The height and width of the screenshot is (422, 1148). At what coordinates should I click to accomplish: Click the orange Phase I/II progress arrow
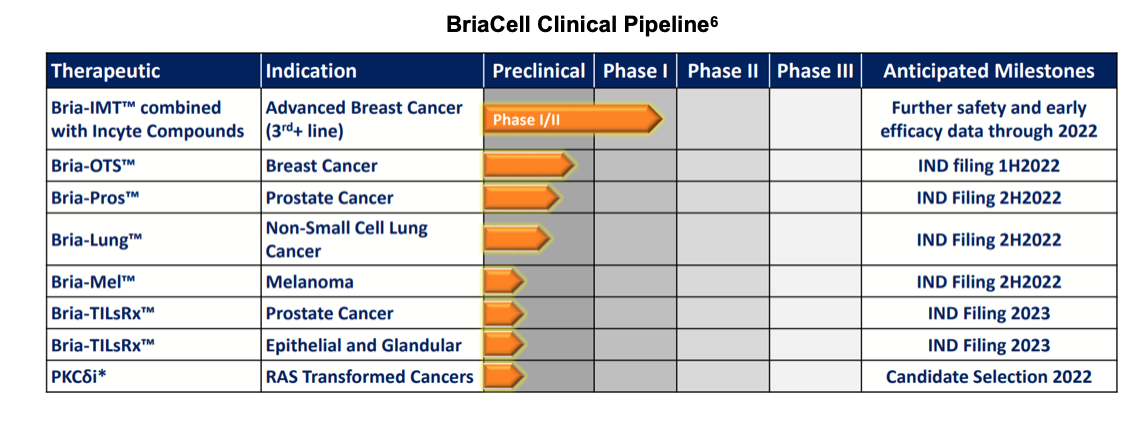tap(572, 119)
